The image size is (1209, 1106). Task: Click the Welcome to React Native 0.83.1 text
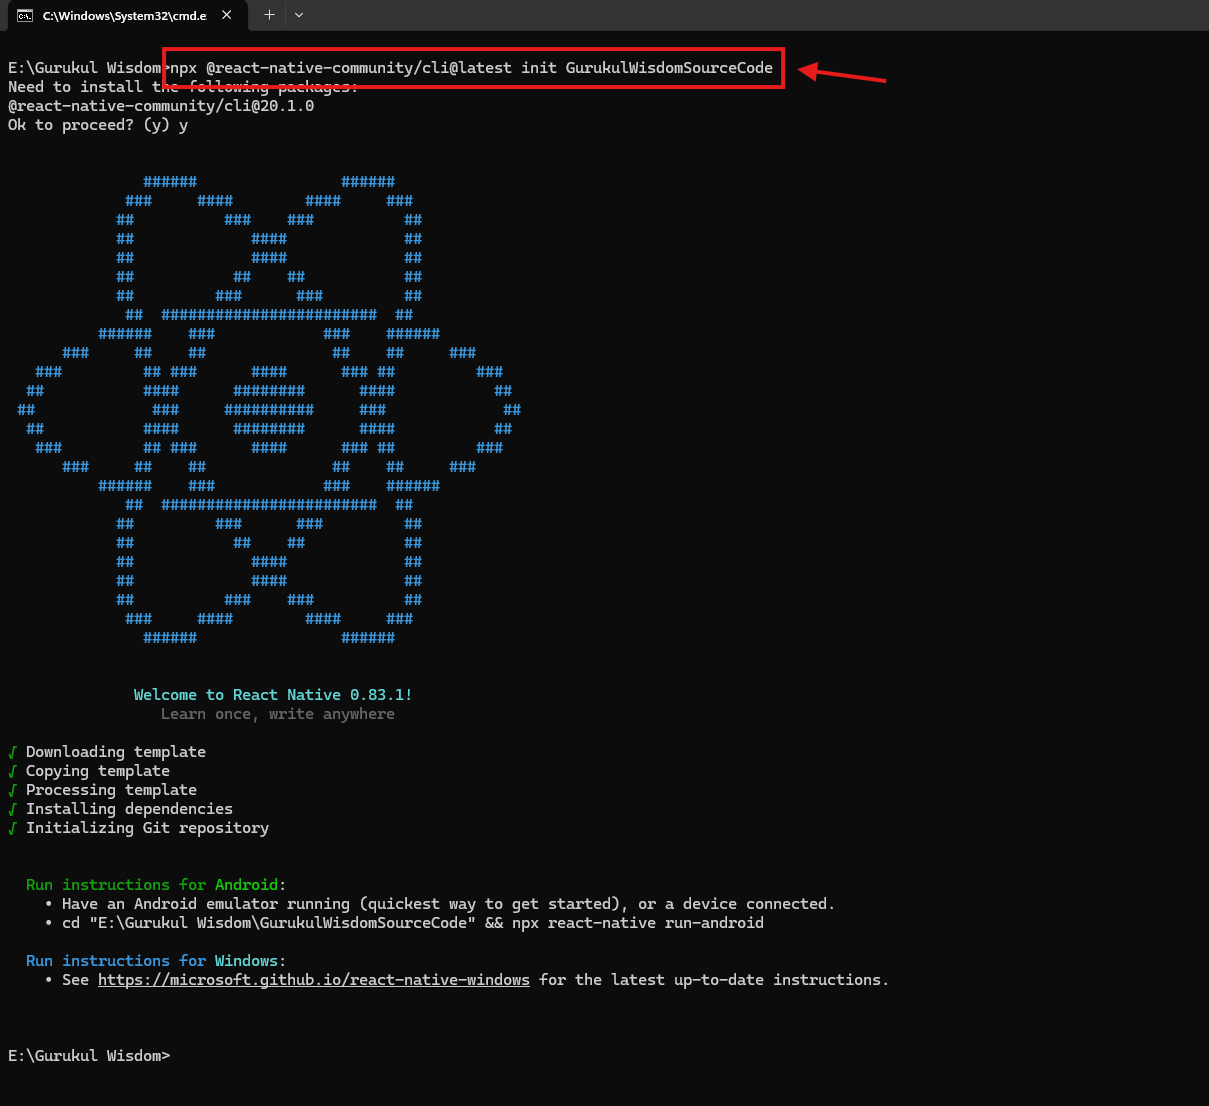(x=273, y=695)
